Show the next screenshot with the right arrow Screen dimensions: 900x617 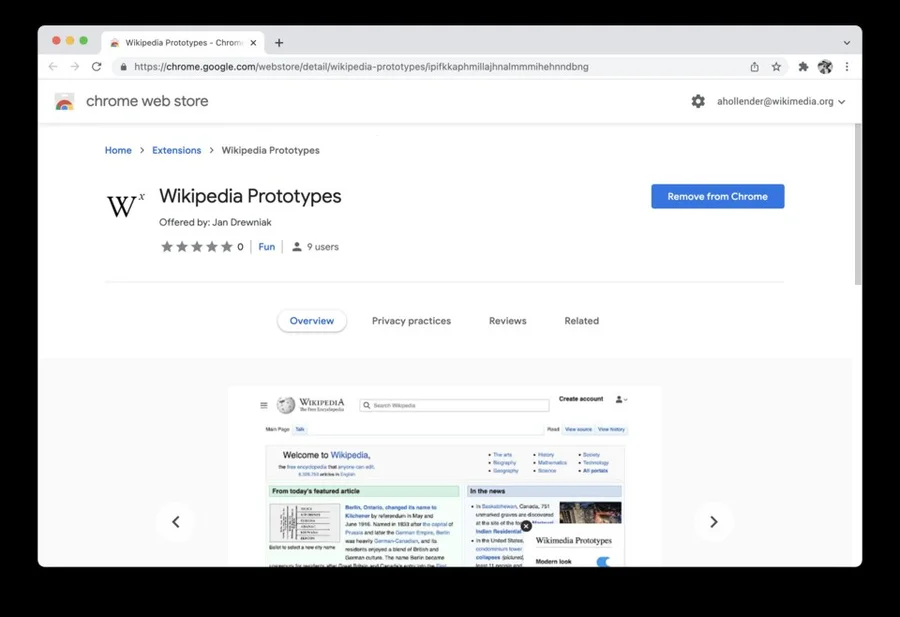(713, 522)
